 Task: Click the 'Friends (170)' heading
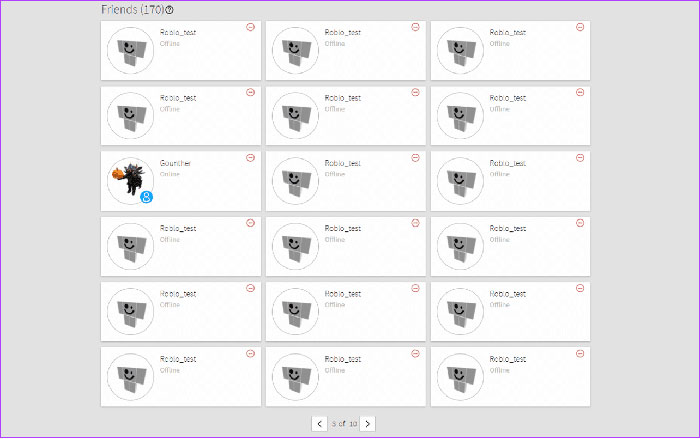133,9
